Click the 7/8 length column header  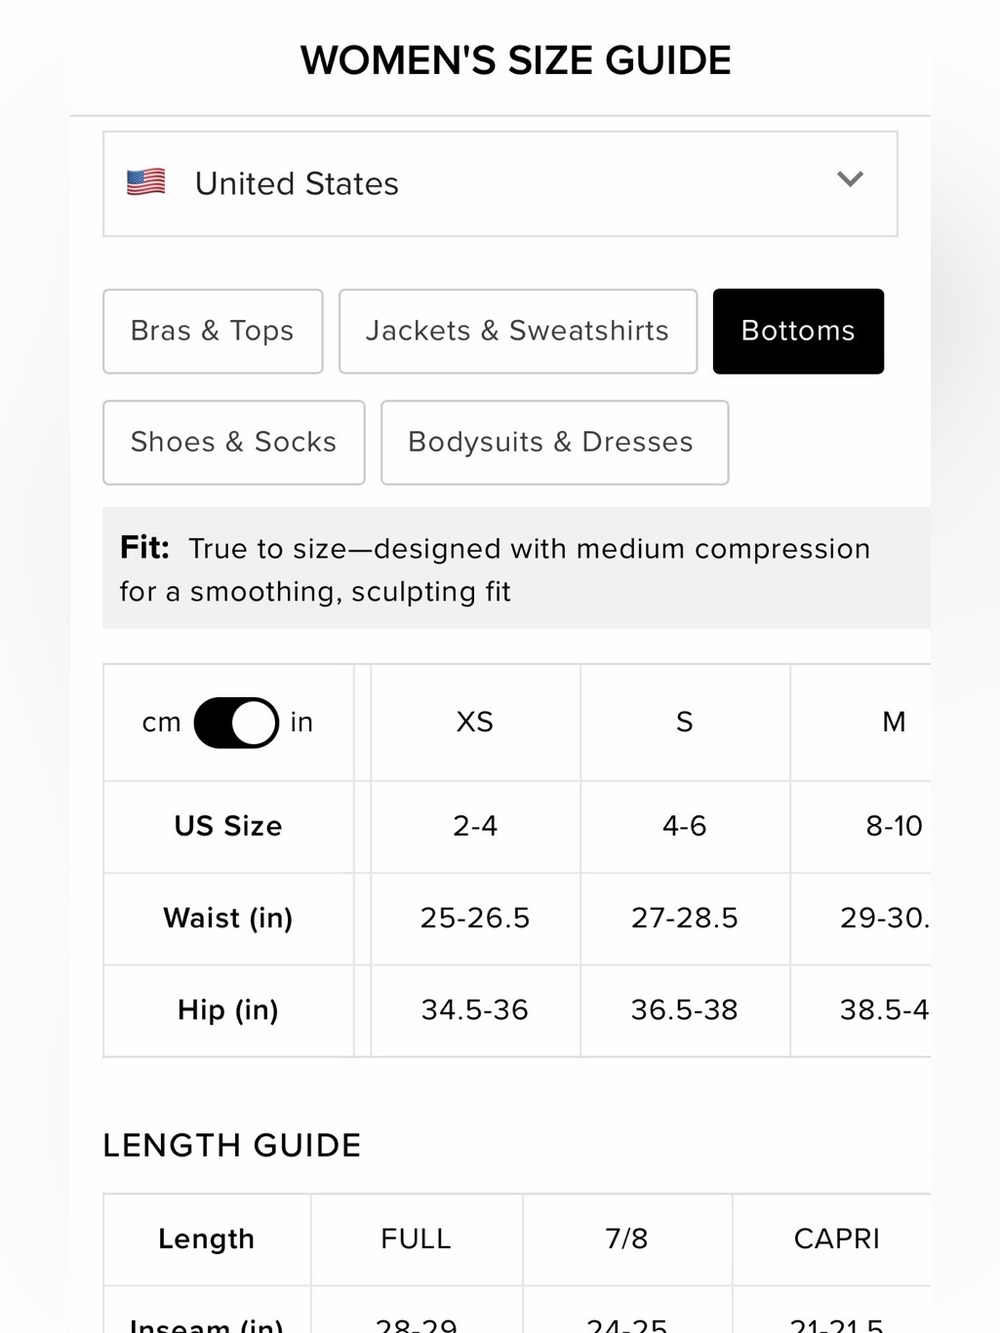point(627,1239)
